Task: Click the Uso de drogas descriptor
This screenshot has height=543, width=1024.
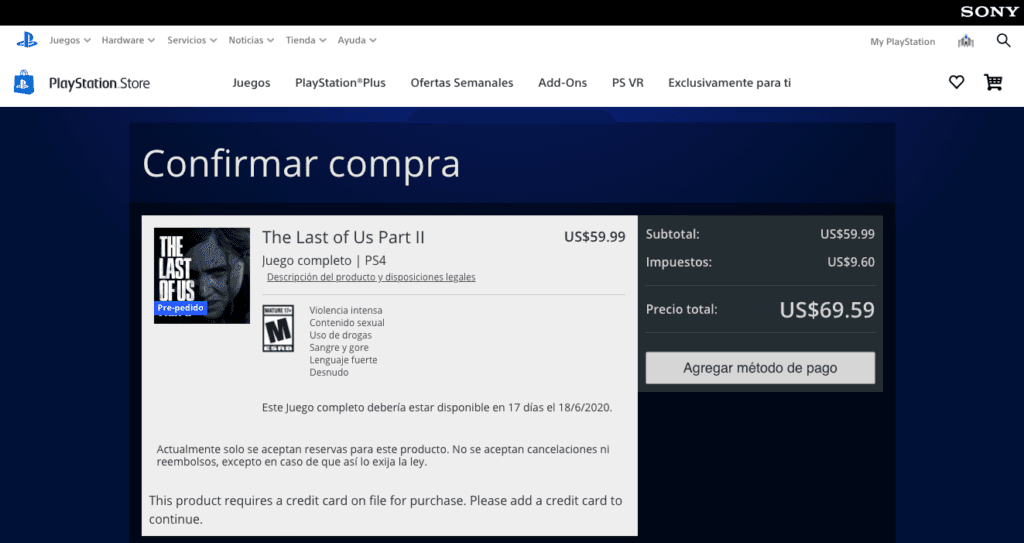Action: click(340, 335)
